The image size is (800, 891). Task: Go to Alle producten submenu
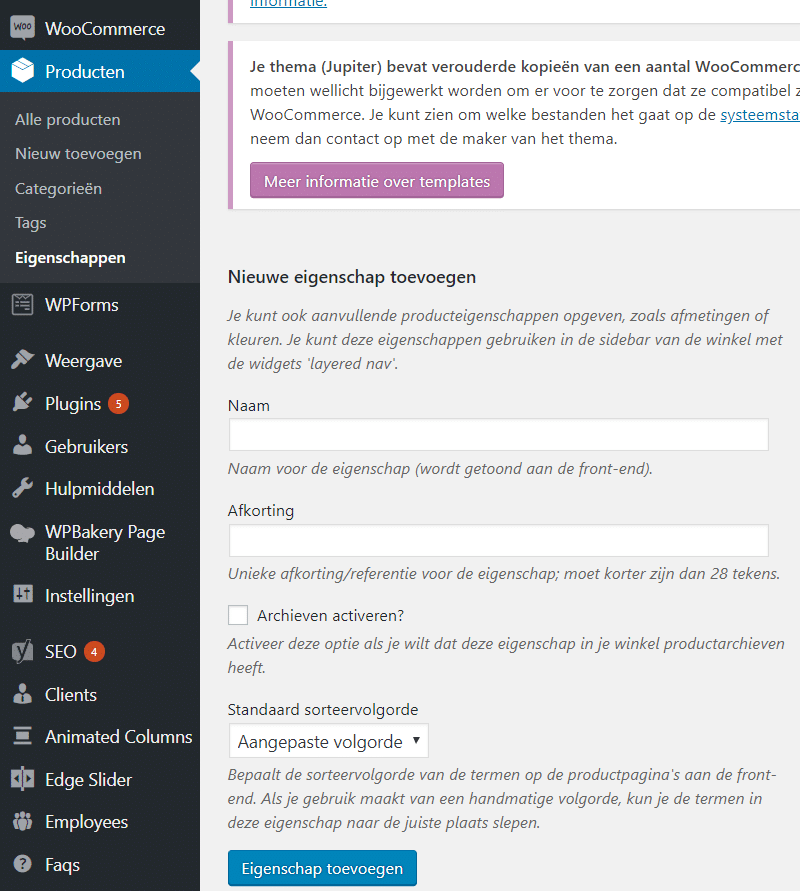pyautogui.click(x=68, y=120)
